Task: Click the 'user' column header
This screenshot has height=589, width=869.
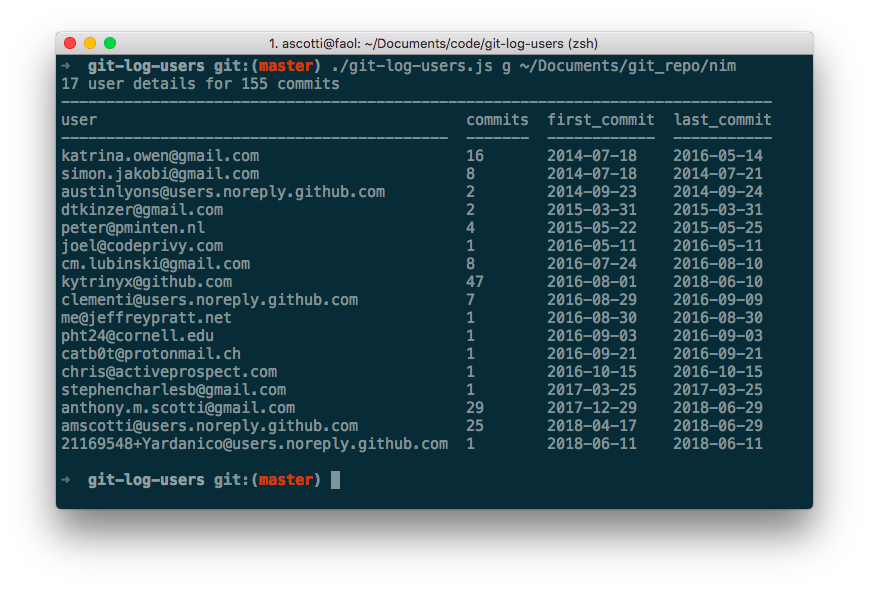Action: pyautogui.click(x=79, y=120)
